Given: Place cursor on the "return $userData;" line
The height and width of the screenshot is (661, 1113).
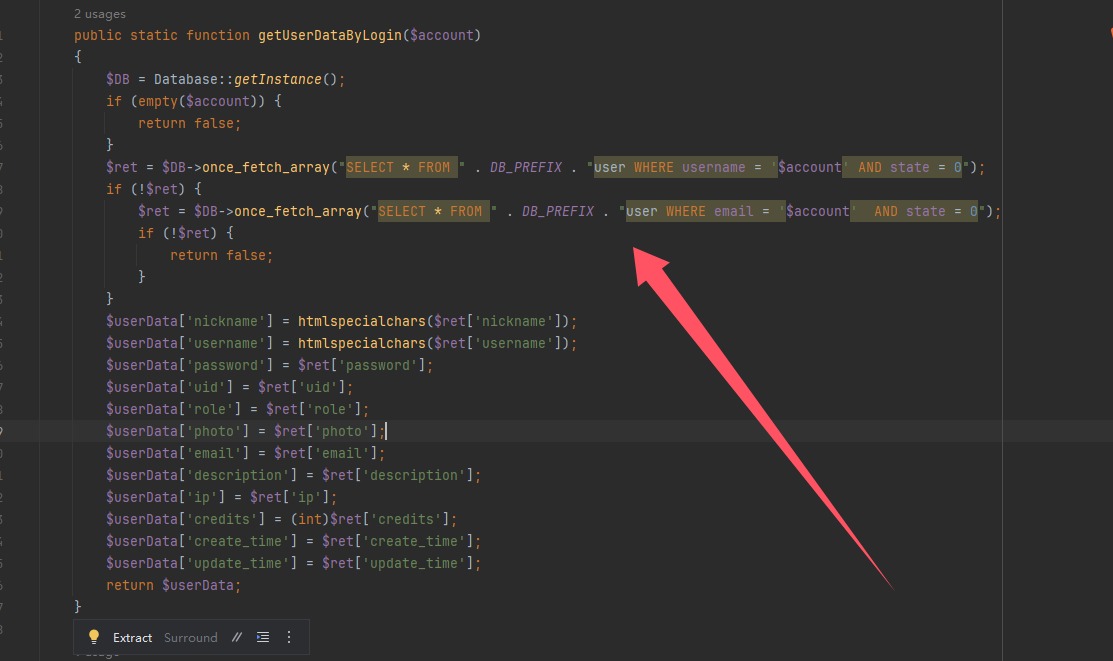Looking at the screenshot, I should pyautogui.click(x=174, y=585).
